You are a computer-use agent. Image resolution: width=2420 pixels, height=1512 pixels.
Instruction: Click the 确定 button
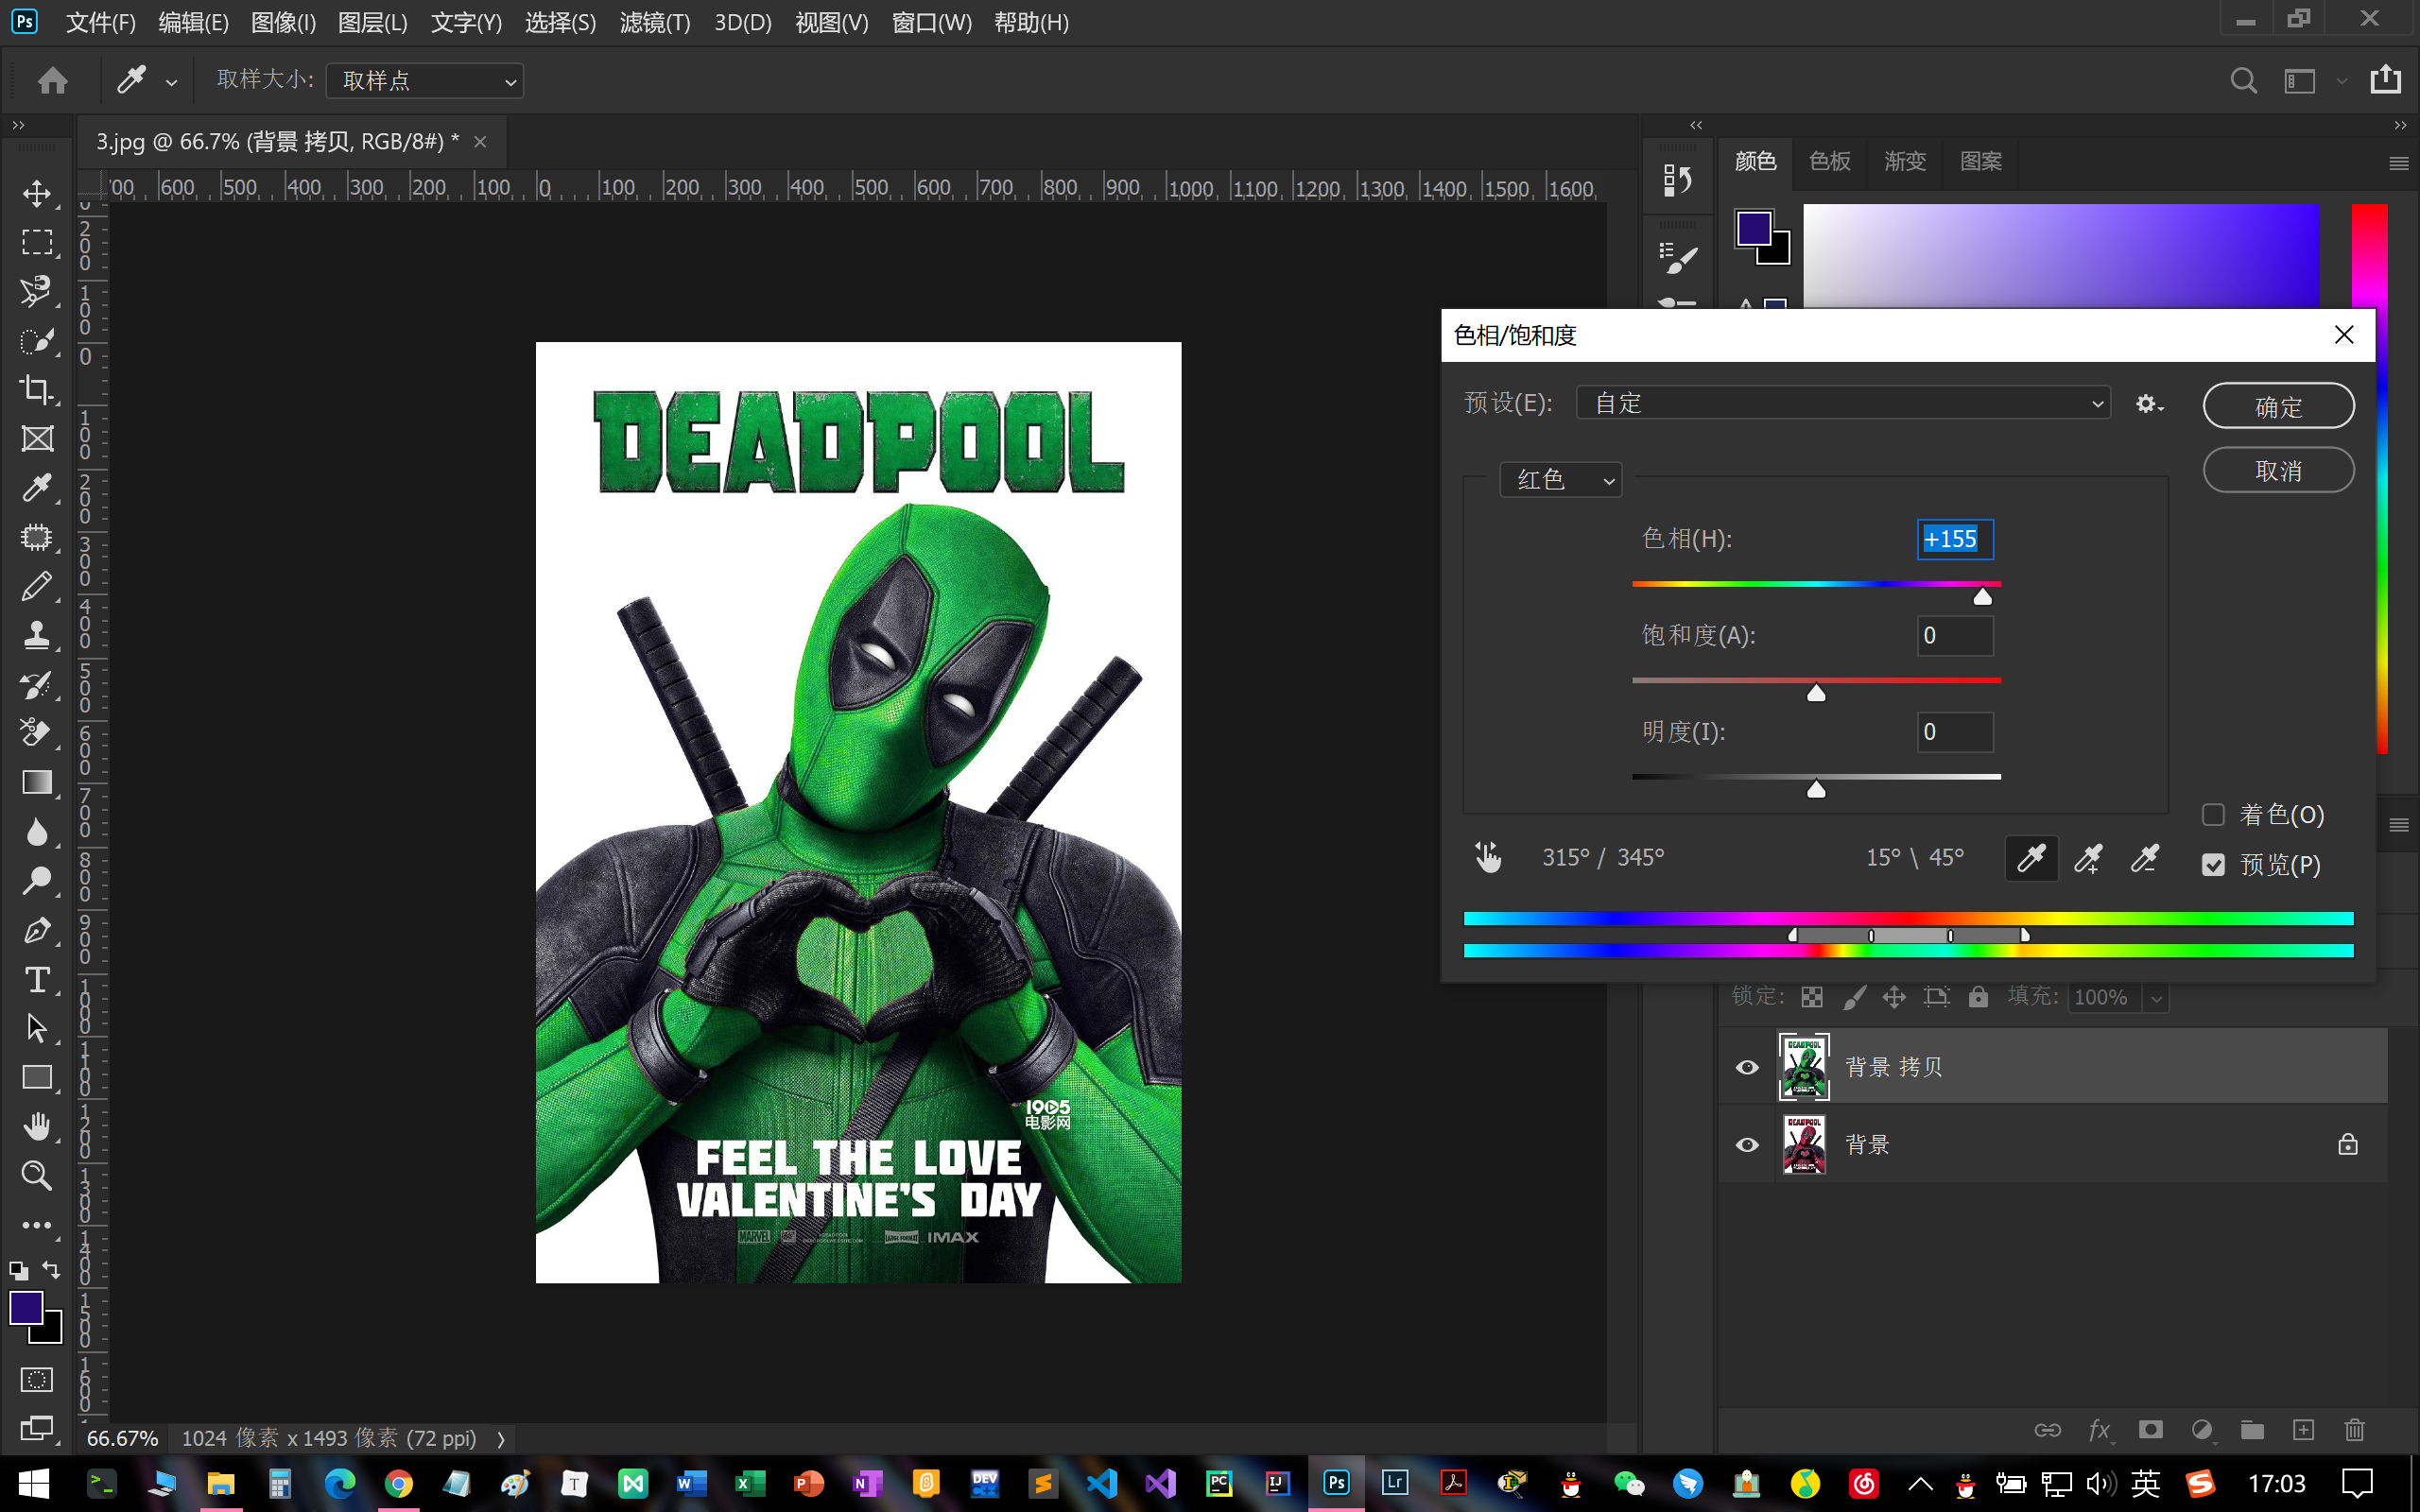(2278, 406)
